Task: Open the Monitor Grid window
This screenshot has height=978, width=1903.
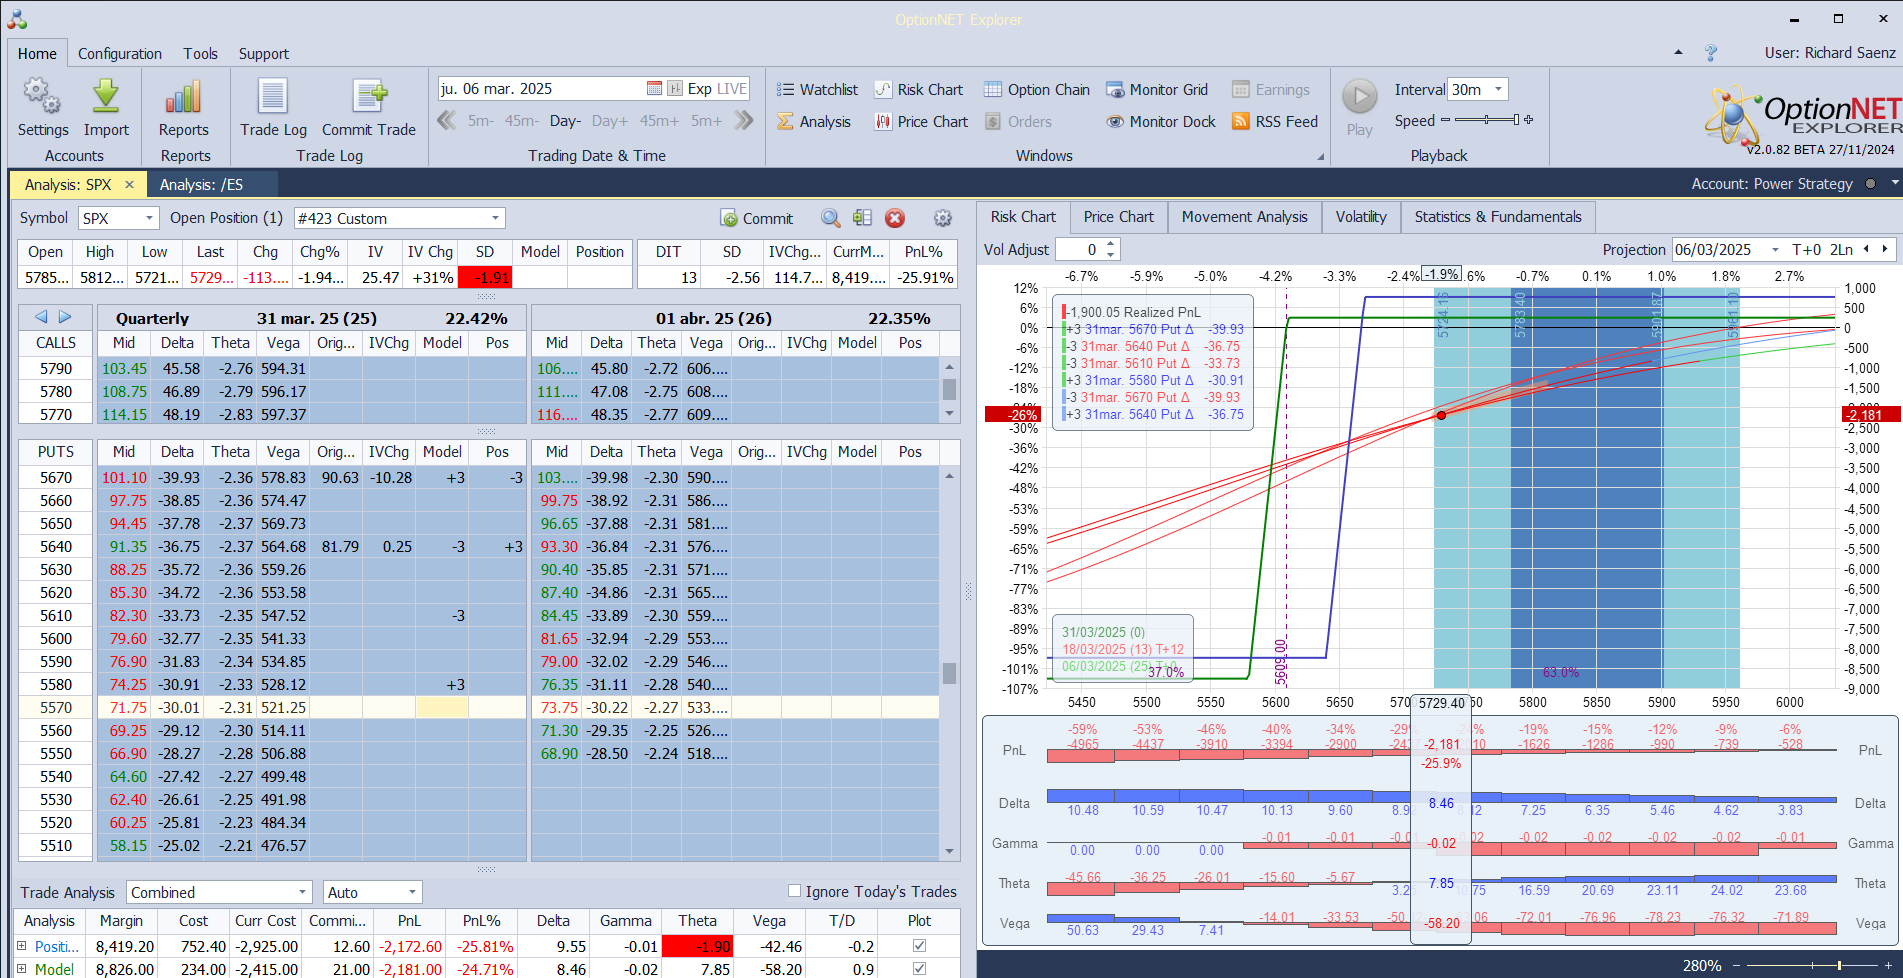Action: point(1157,90)
